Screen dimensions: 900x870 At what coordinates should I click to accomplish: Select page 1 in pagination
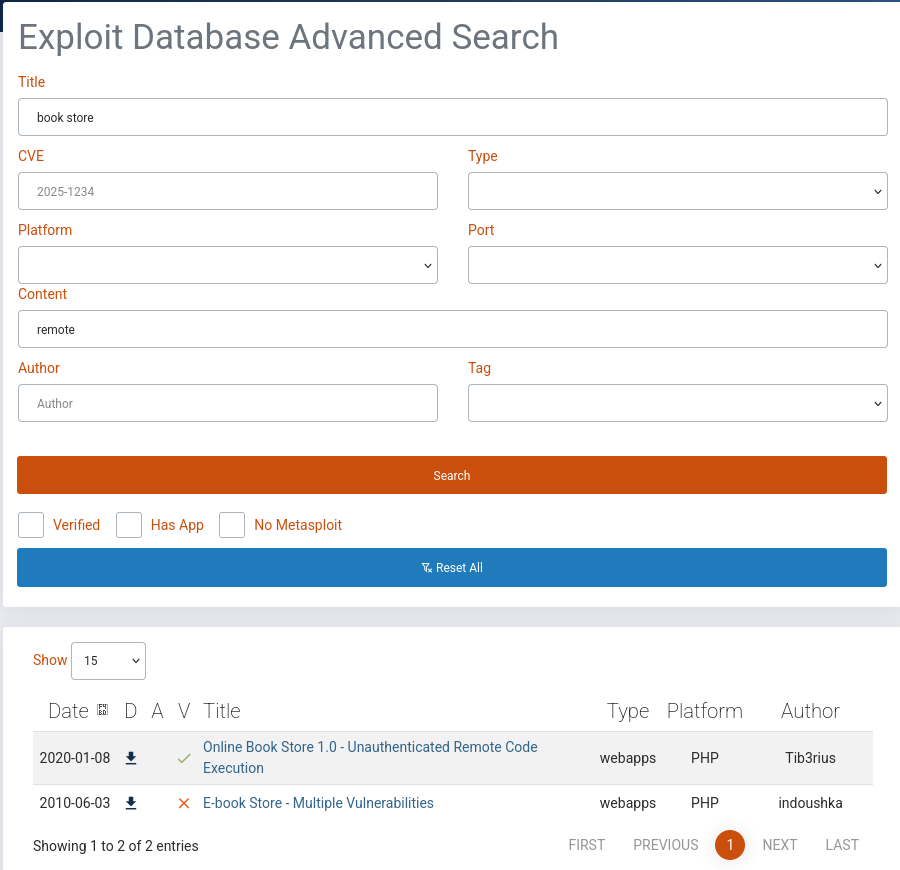730,845
